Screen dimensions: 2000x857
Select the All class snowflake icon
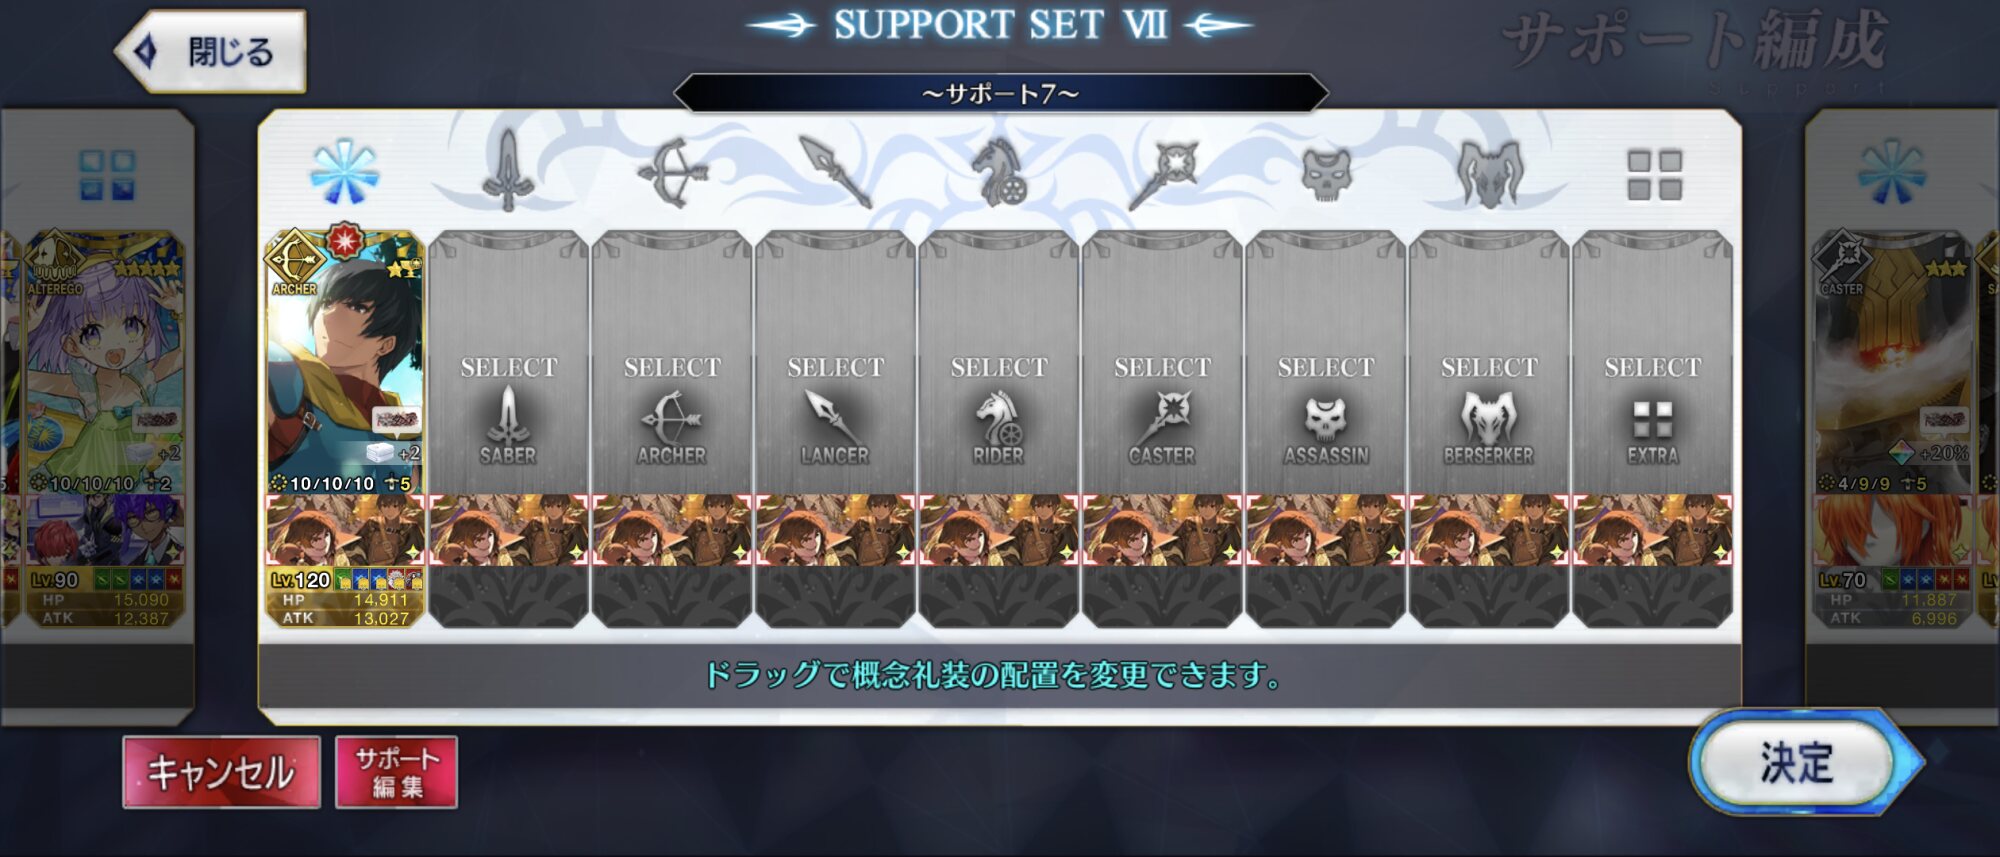(x=344, y=173)
